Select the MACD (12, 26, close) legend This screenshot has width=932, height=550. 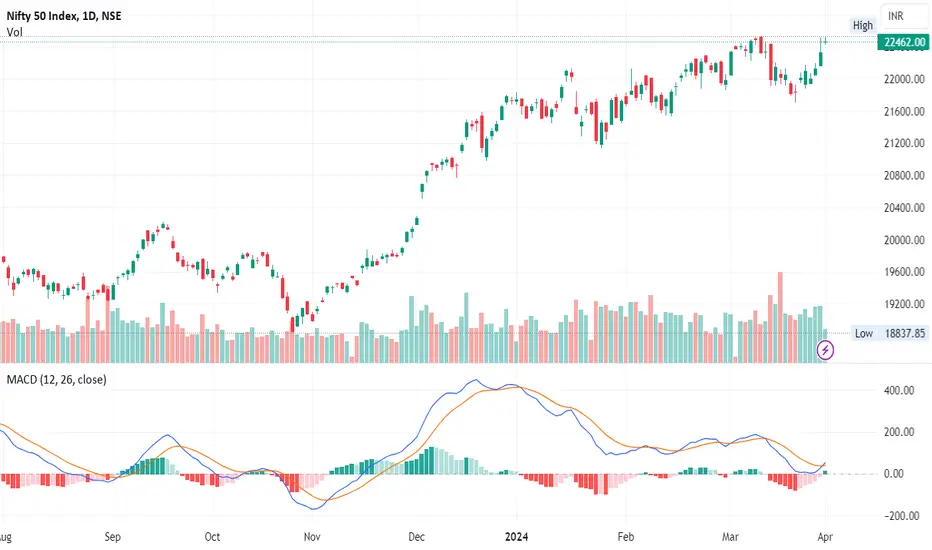56,379
